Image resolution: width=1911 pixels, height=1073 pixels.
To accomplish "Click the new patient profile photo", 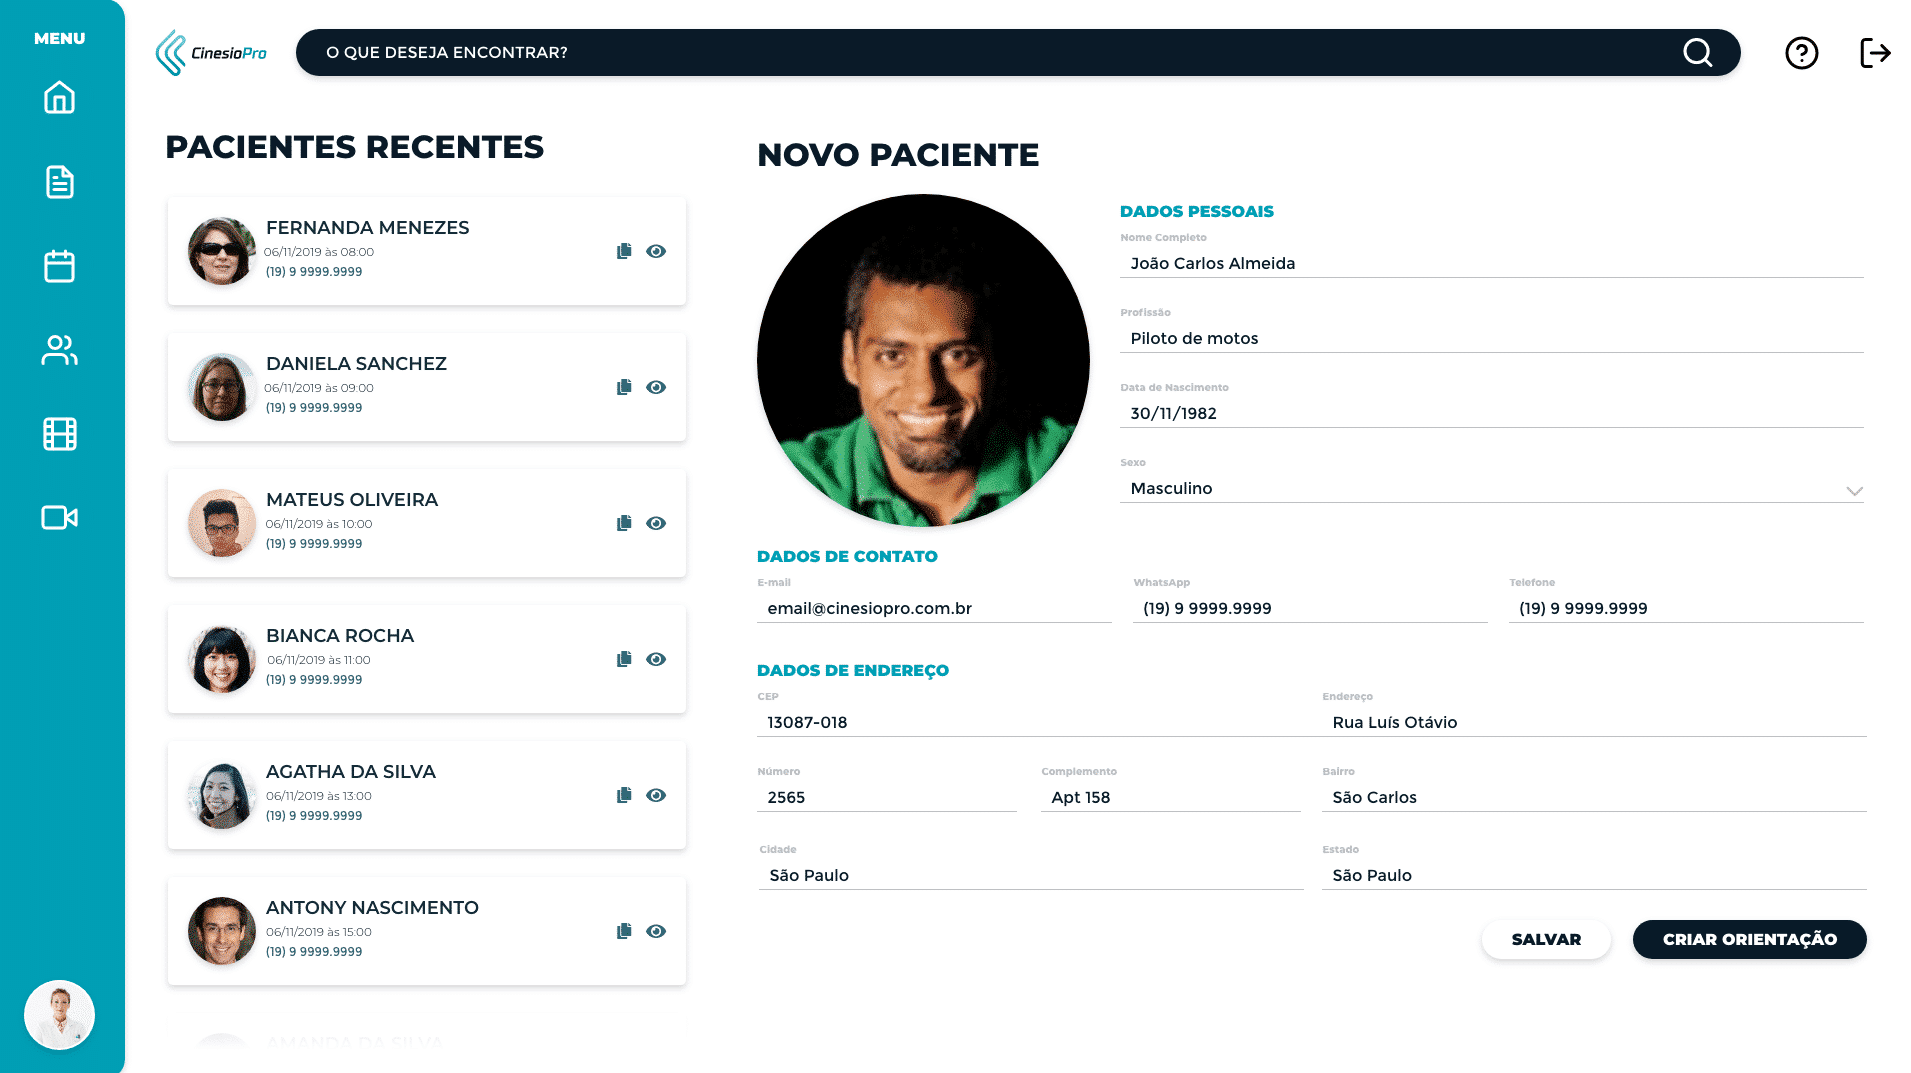I will (x=923, y=360).
